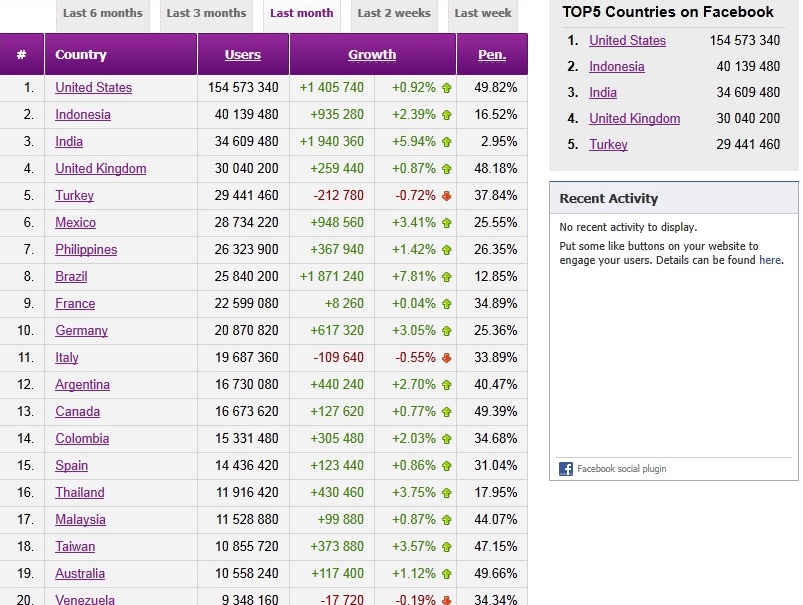Select the Last 3 months tab
The height and width of the screenshot is (605, 803).
coord(206,14)
